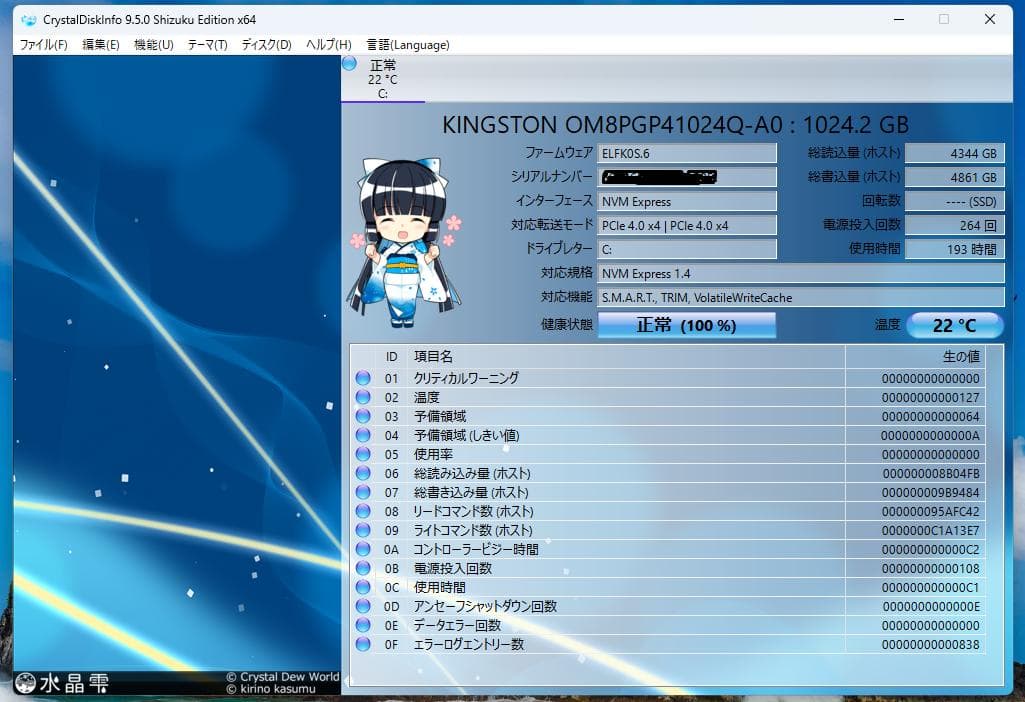Screen dimensions: 1025x702
Task: Select the health indicator beside 予備領域
Action: (362, 416)
